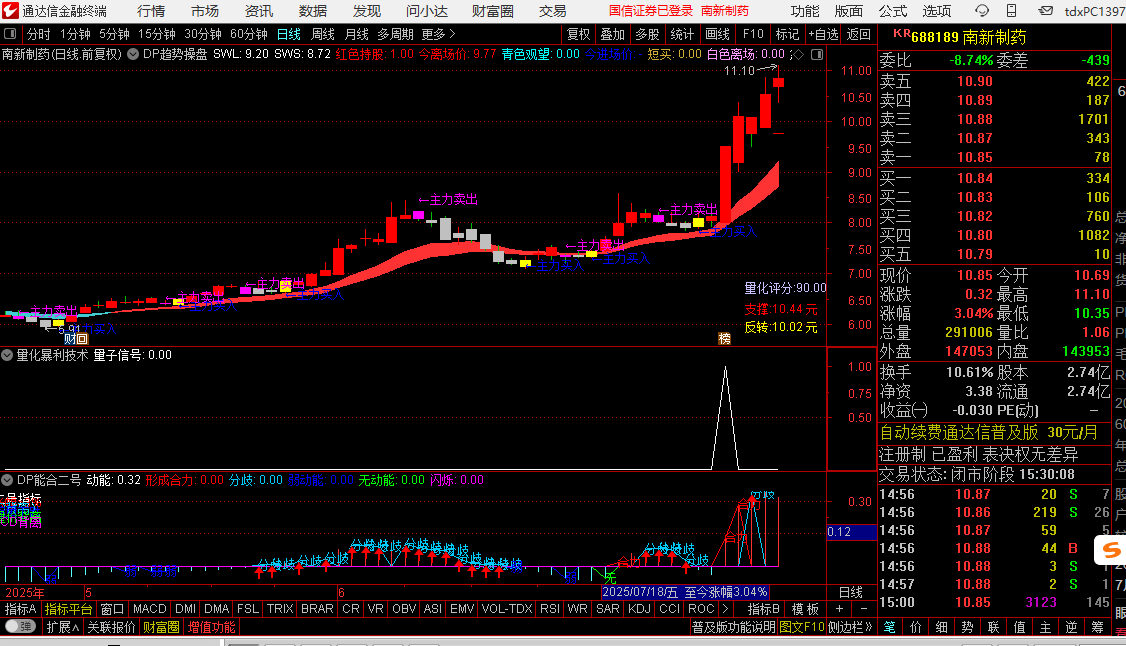Click the KR badge beside stock code
Screen dimensions: 1126x646
(901, 34)
